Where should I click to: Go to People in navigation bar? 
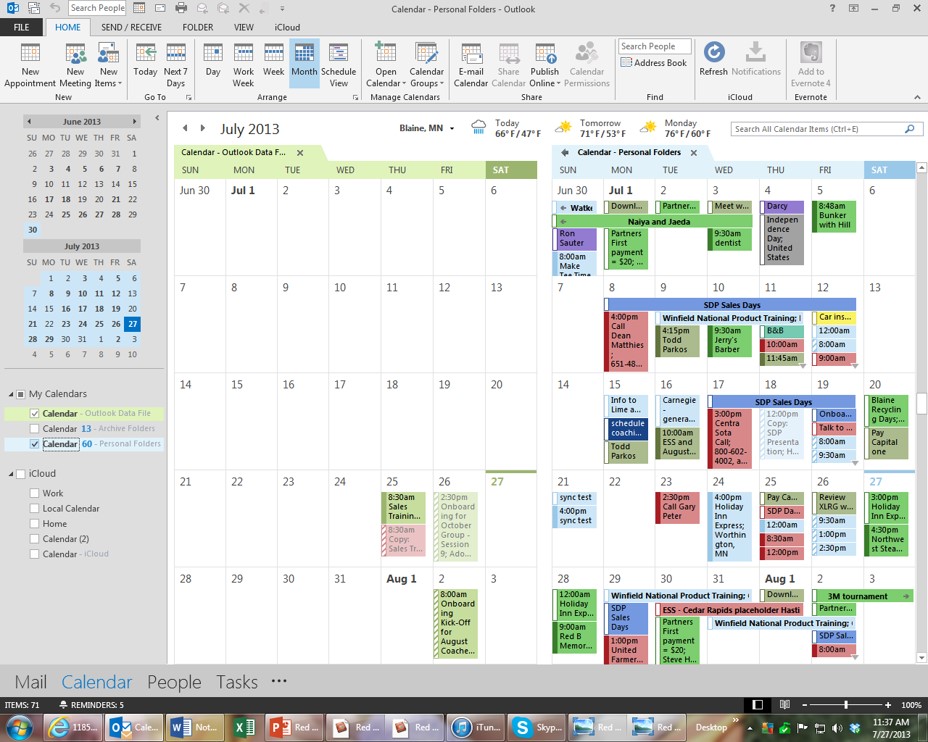174,682
